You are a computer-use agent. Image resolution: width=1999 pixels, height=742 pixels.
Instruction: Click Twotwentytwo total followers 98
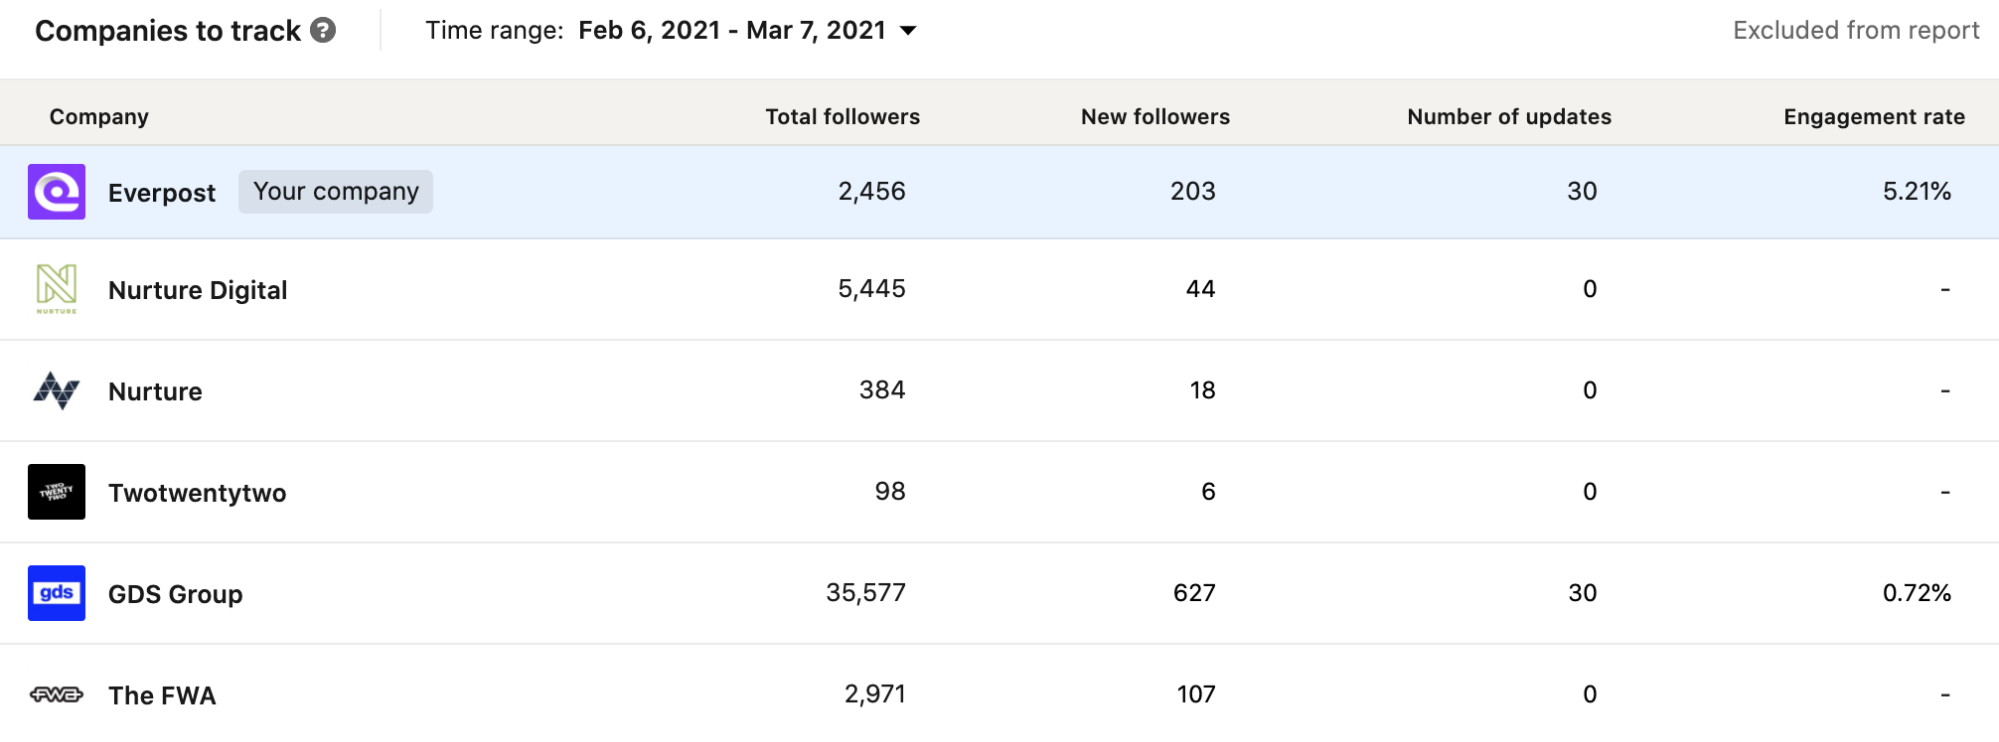point(890,491)
